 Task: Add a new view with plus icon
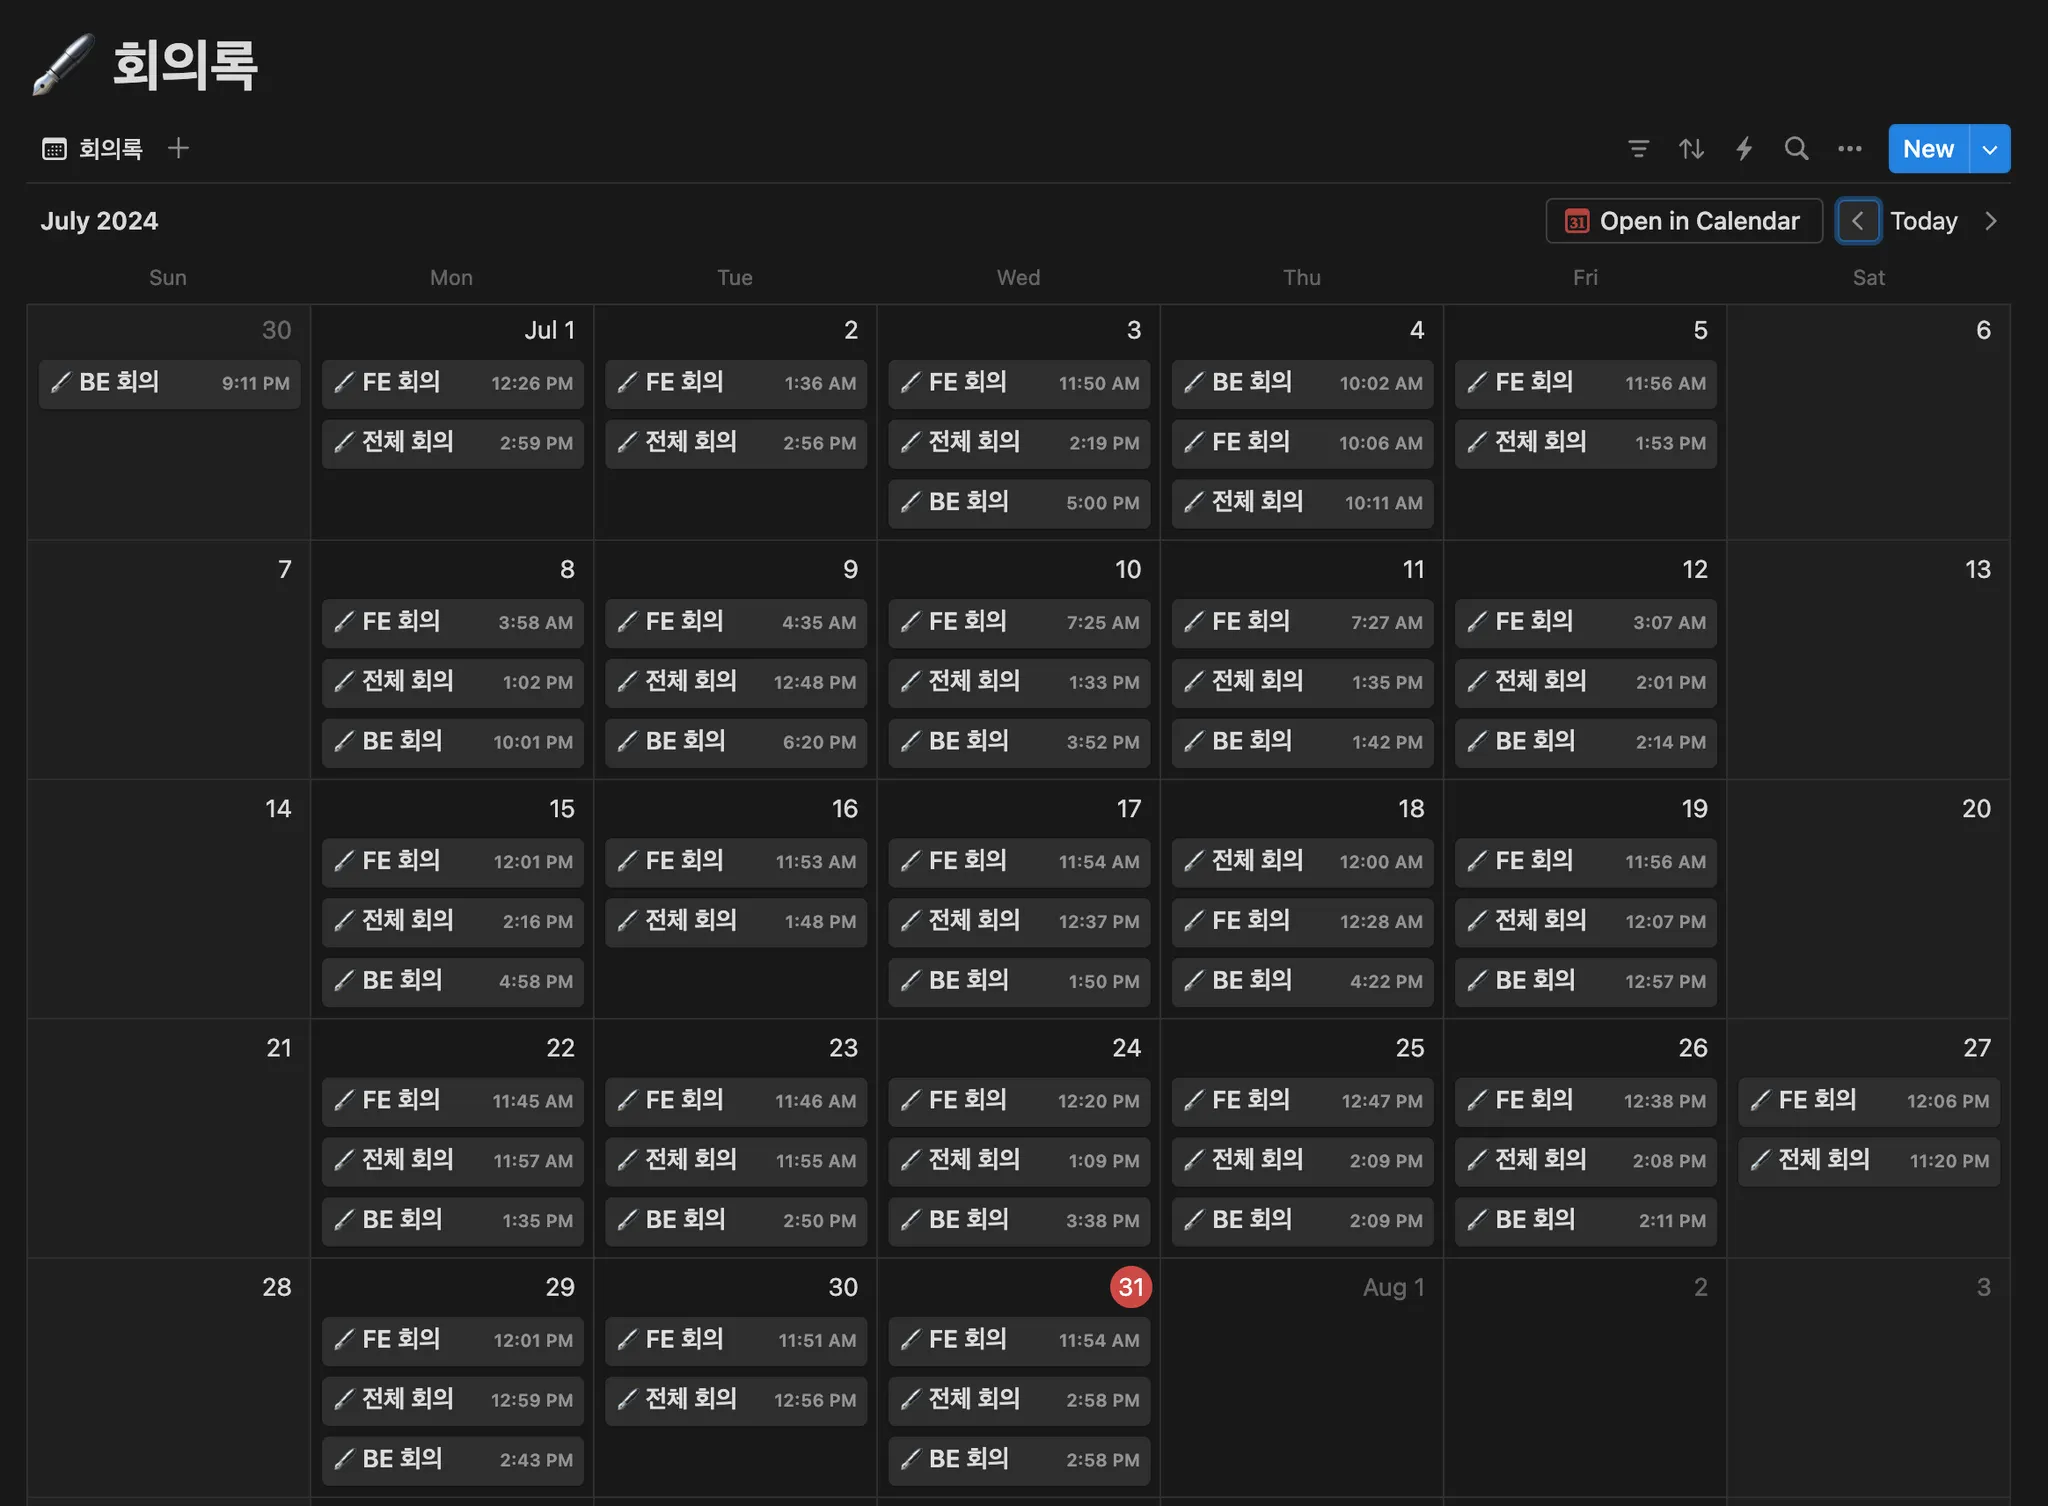178,149
